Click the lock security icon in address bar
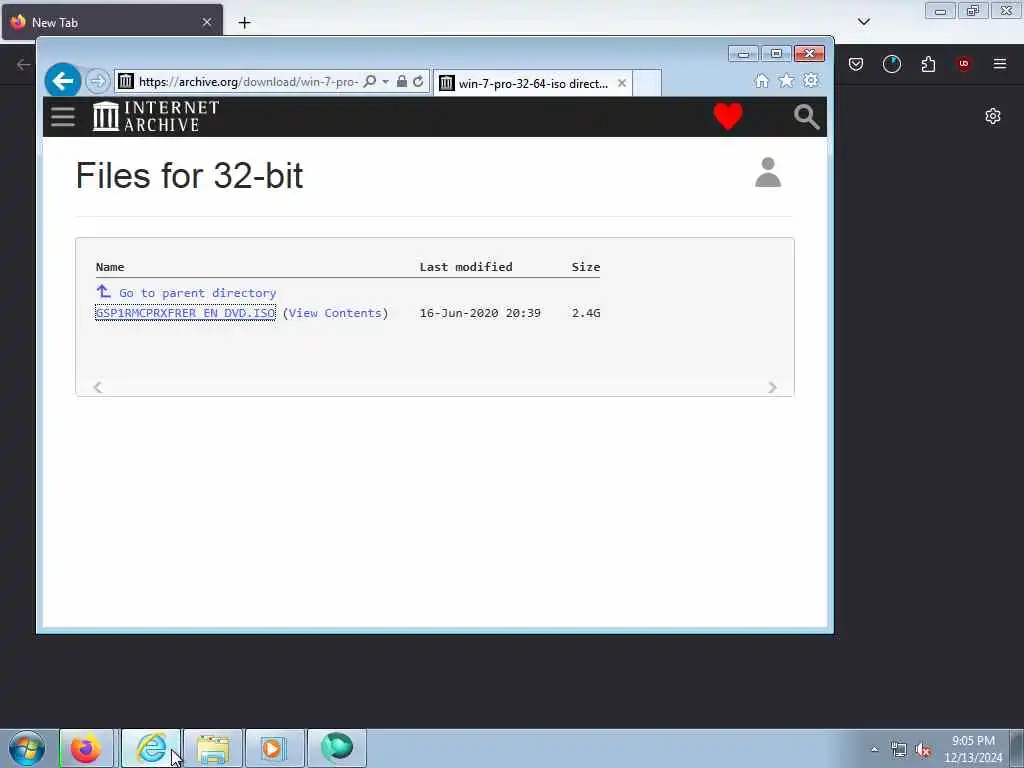Viewport: 1024px width, 768px height. click(x=402, y=82)
